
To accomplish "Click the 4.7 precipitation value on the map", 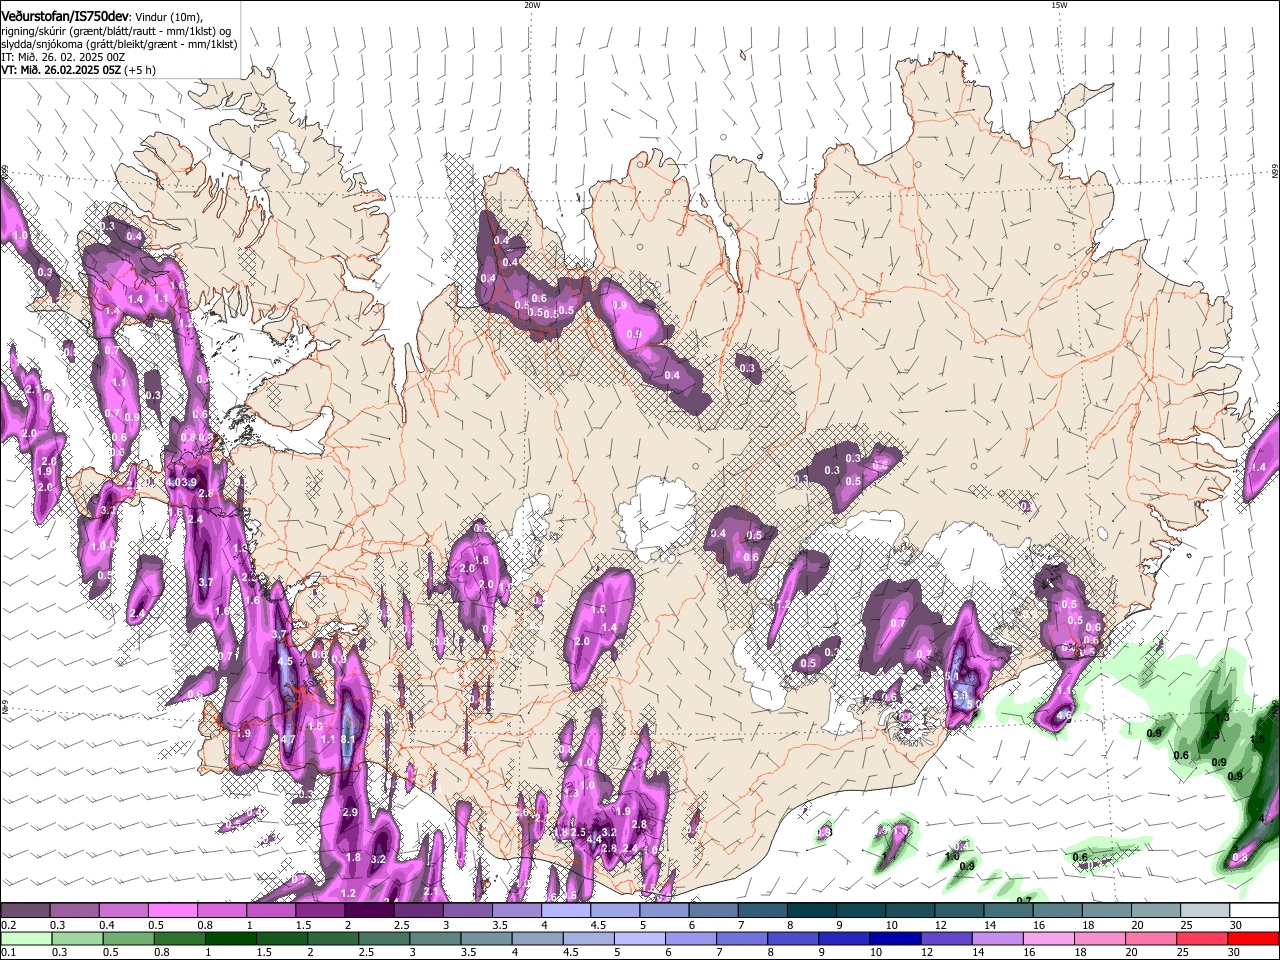I will tap(288, 740).
